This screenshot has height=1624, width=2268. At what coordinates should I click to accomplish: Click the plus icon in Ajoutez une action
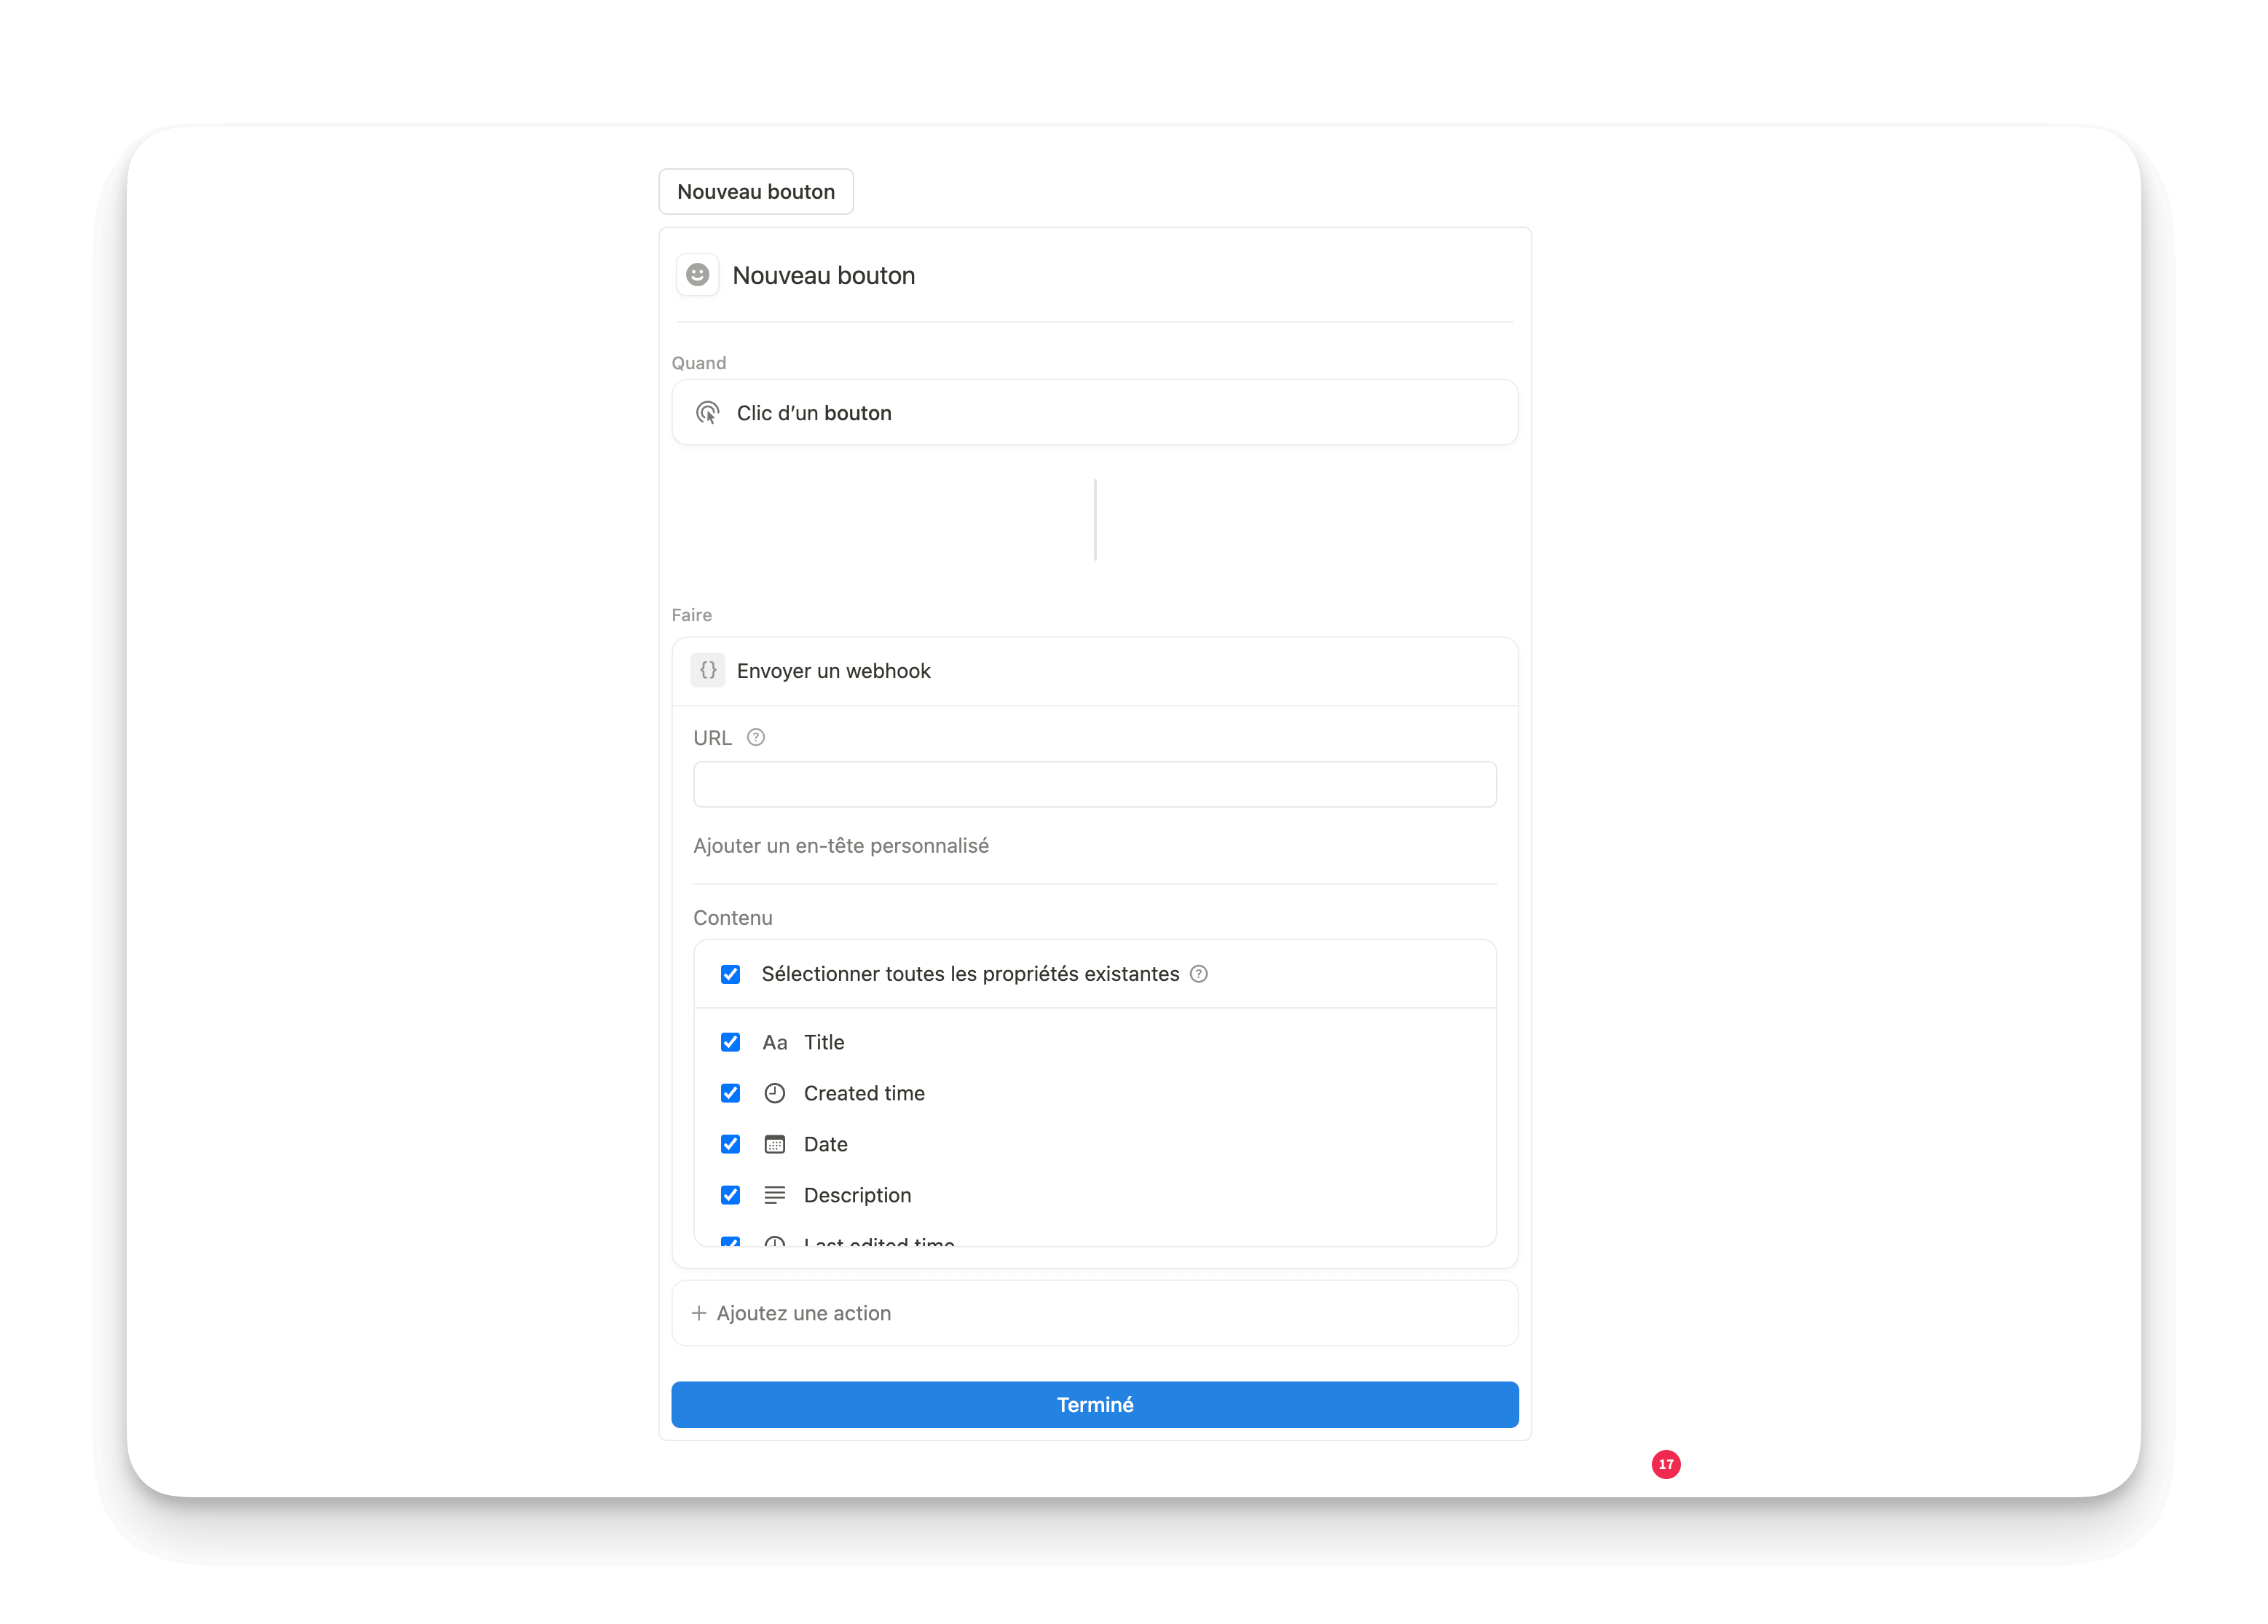click(x=699, y=1312)
